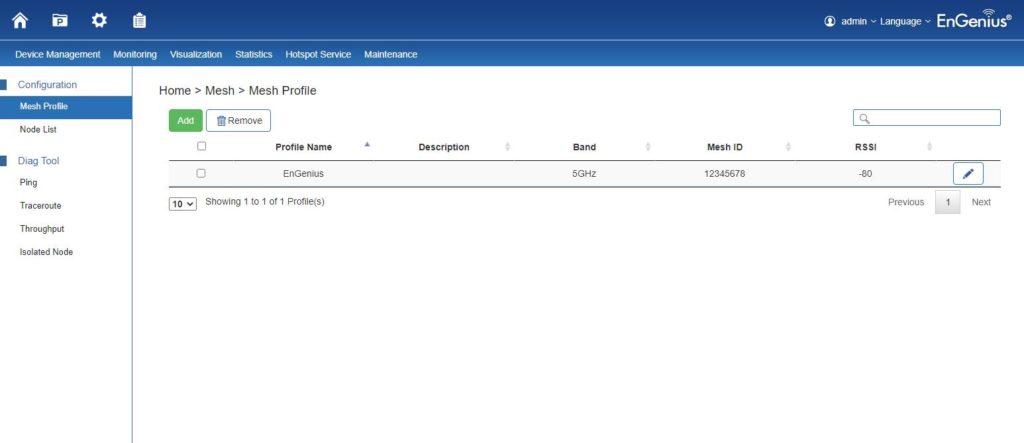Open Node List in the sidebar

point(40,130)
